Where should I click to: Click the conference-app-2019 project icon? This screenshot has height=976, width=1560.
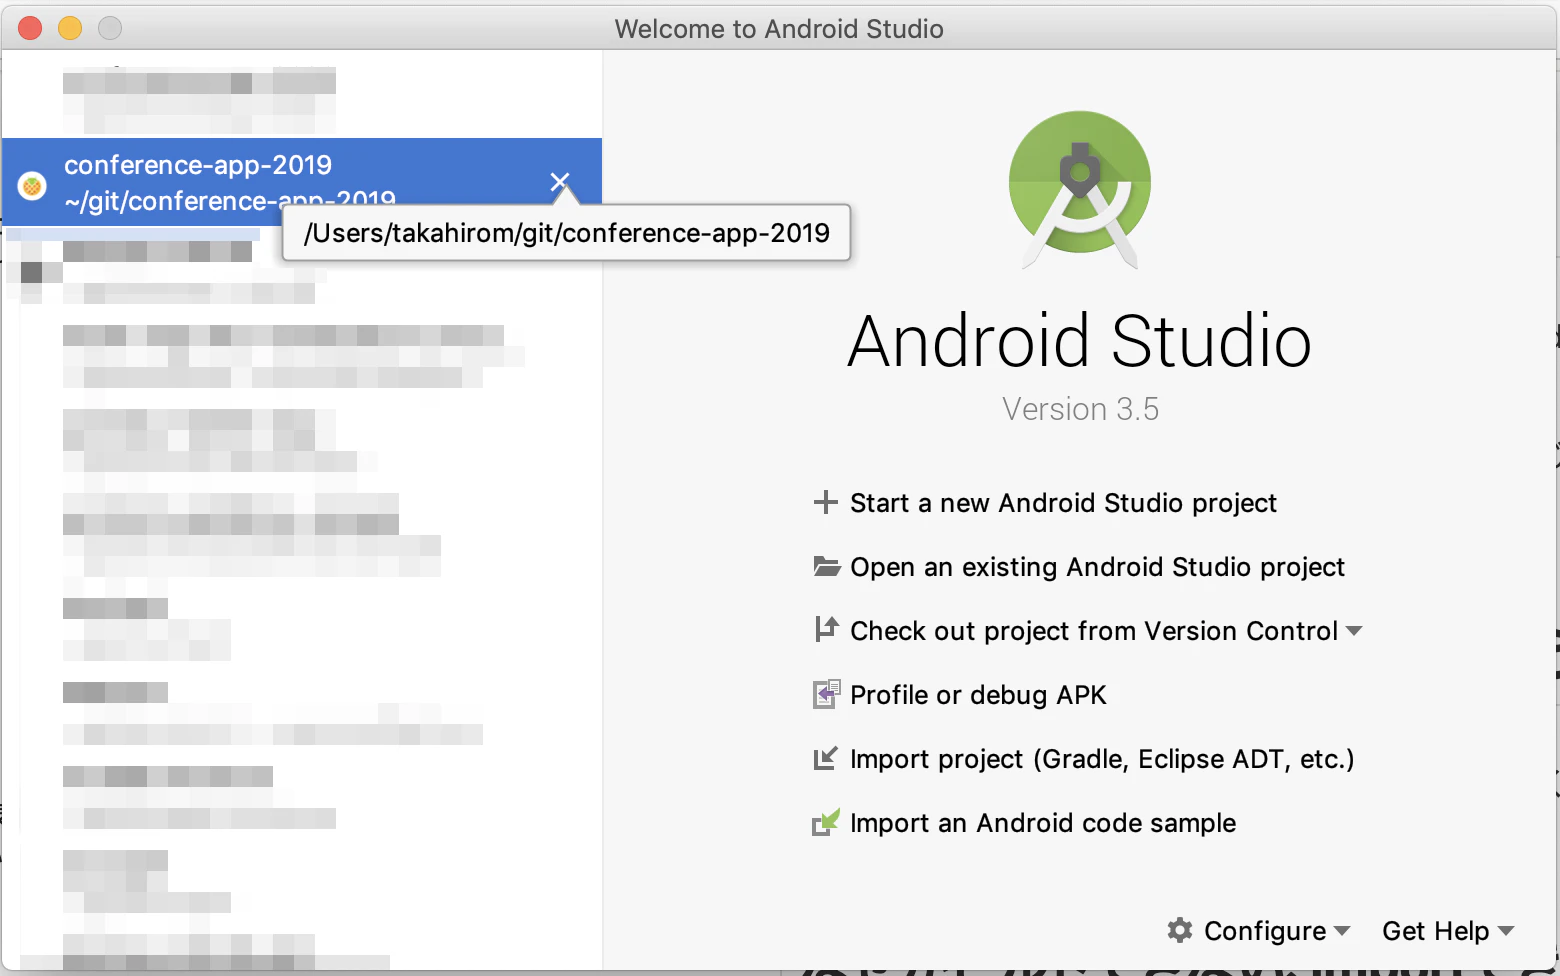(32, 185)
